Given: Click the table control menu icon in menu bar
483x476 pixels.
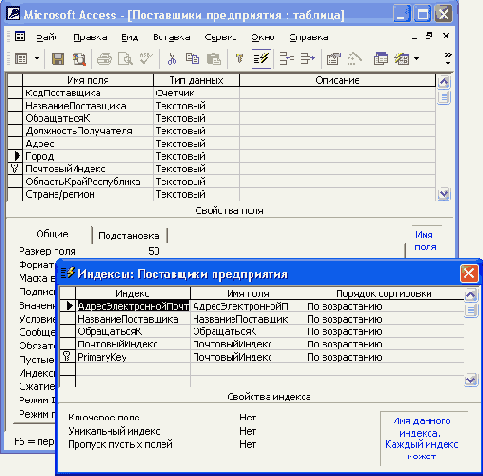Looking at the screenshot, I should pyautogui.click(x=20, y=36).
